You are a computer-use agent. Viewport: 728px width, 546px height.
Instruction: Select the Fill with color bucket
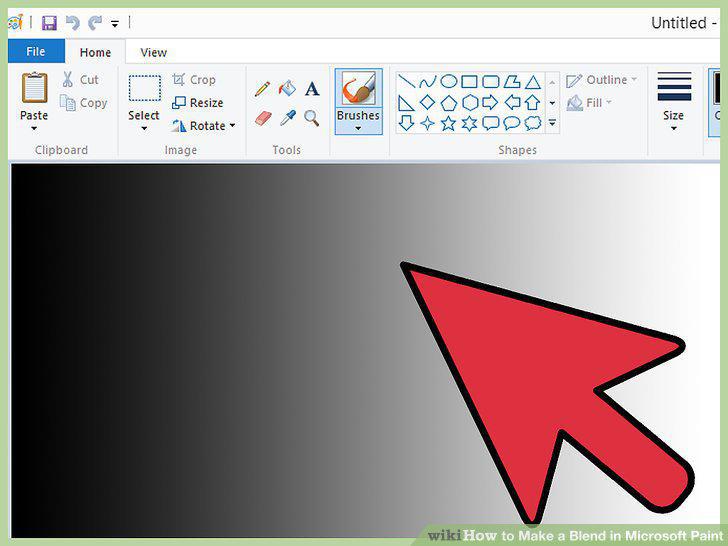(x=287, y=88)
